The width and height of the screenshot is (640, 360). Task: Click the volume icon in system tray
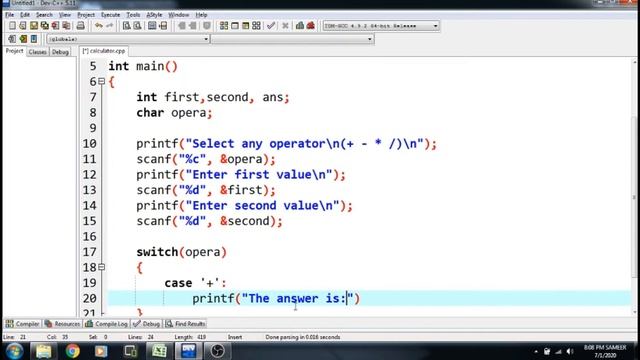click(570, 351)
